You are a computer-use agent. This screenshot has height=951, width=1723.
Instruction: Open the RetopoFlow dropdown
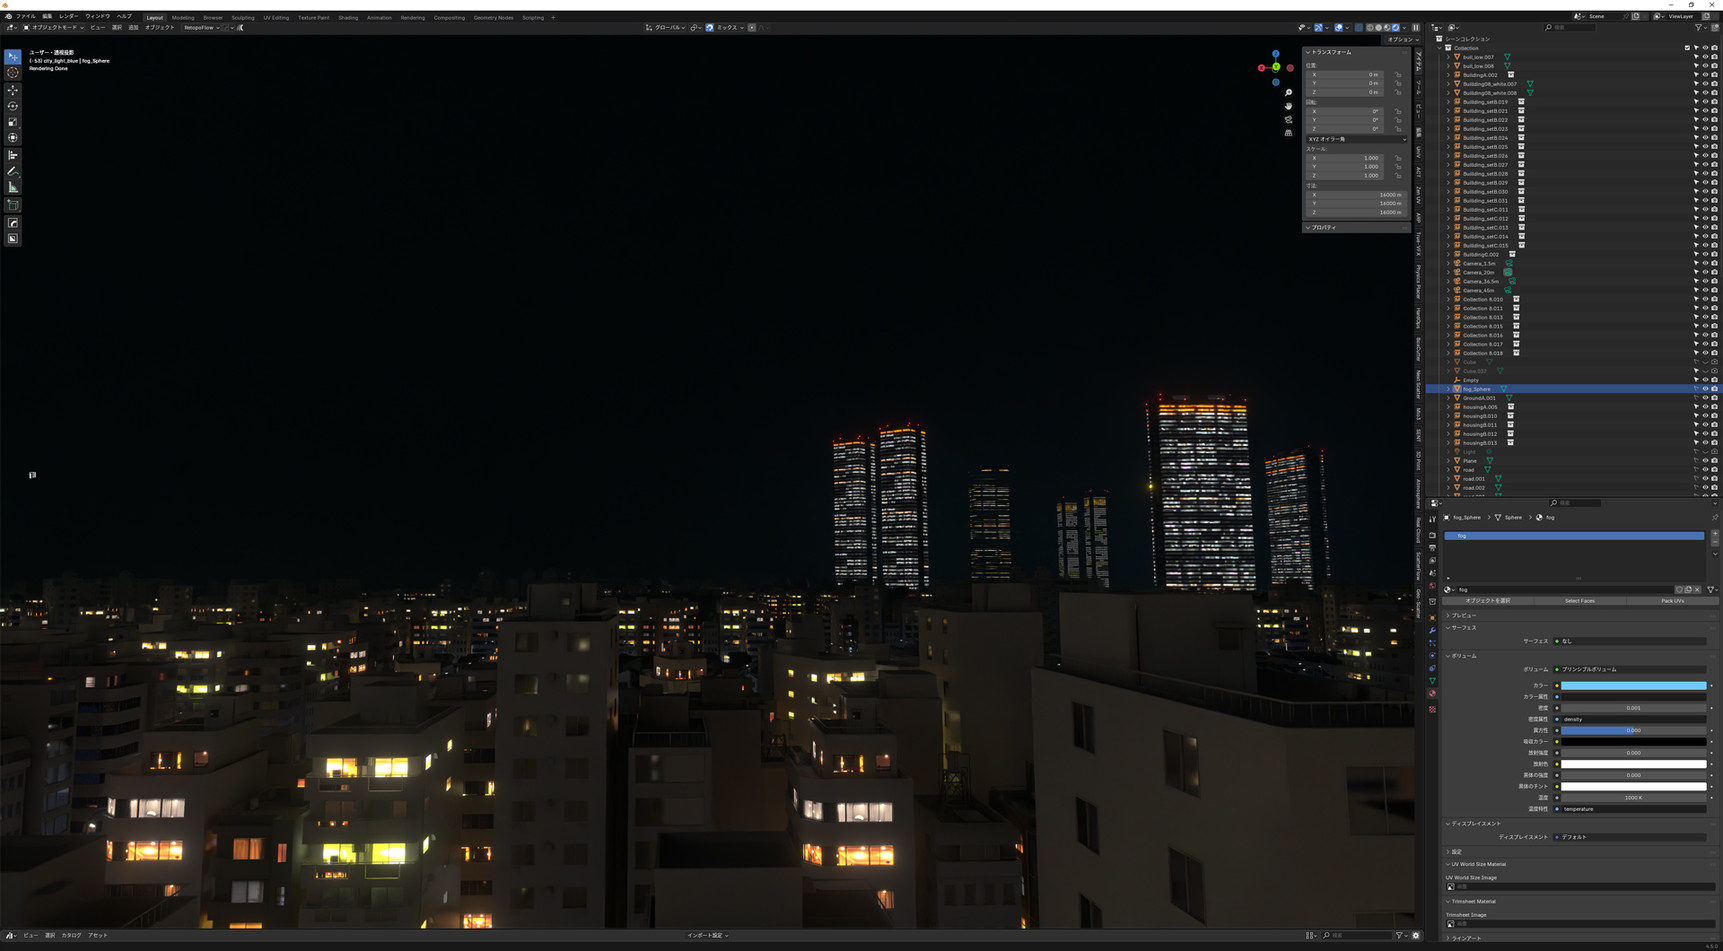click(x=202, y=28)
